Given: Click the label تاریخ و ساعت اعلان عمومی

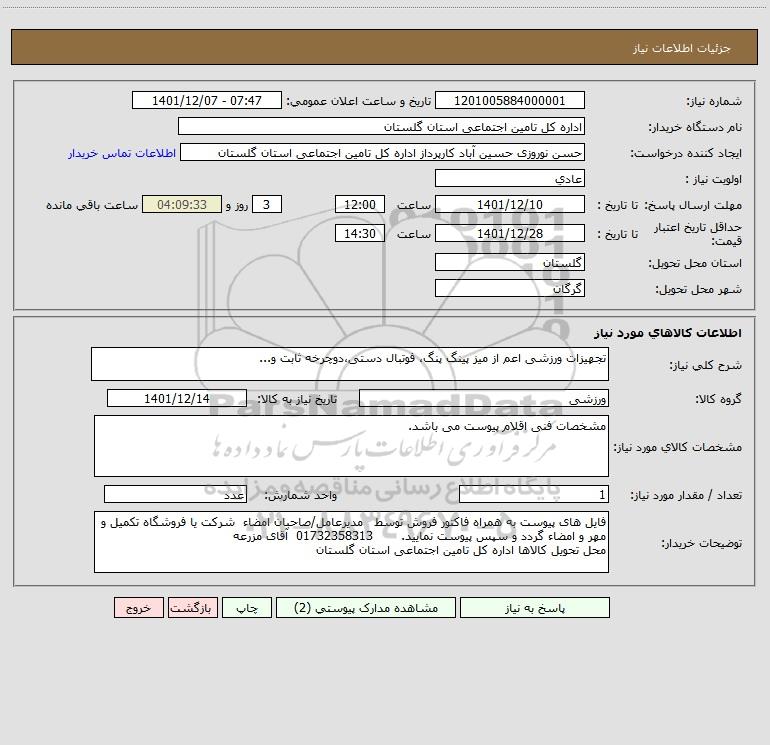Looking at the screenshot, I should coord(359,101).
